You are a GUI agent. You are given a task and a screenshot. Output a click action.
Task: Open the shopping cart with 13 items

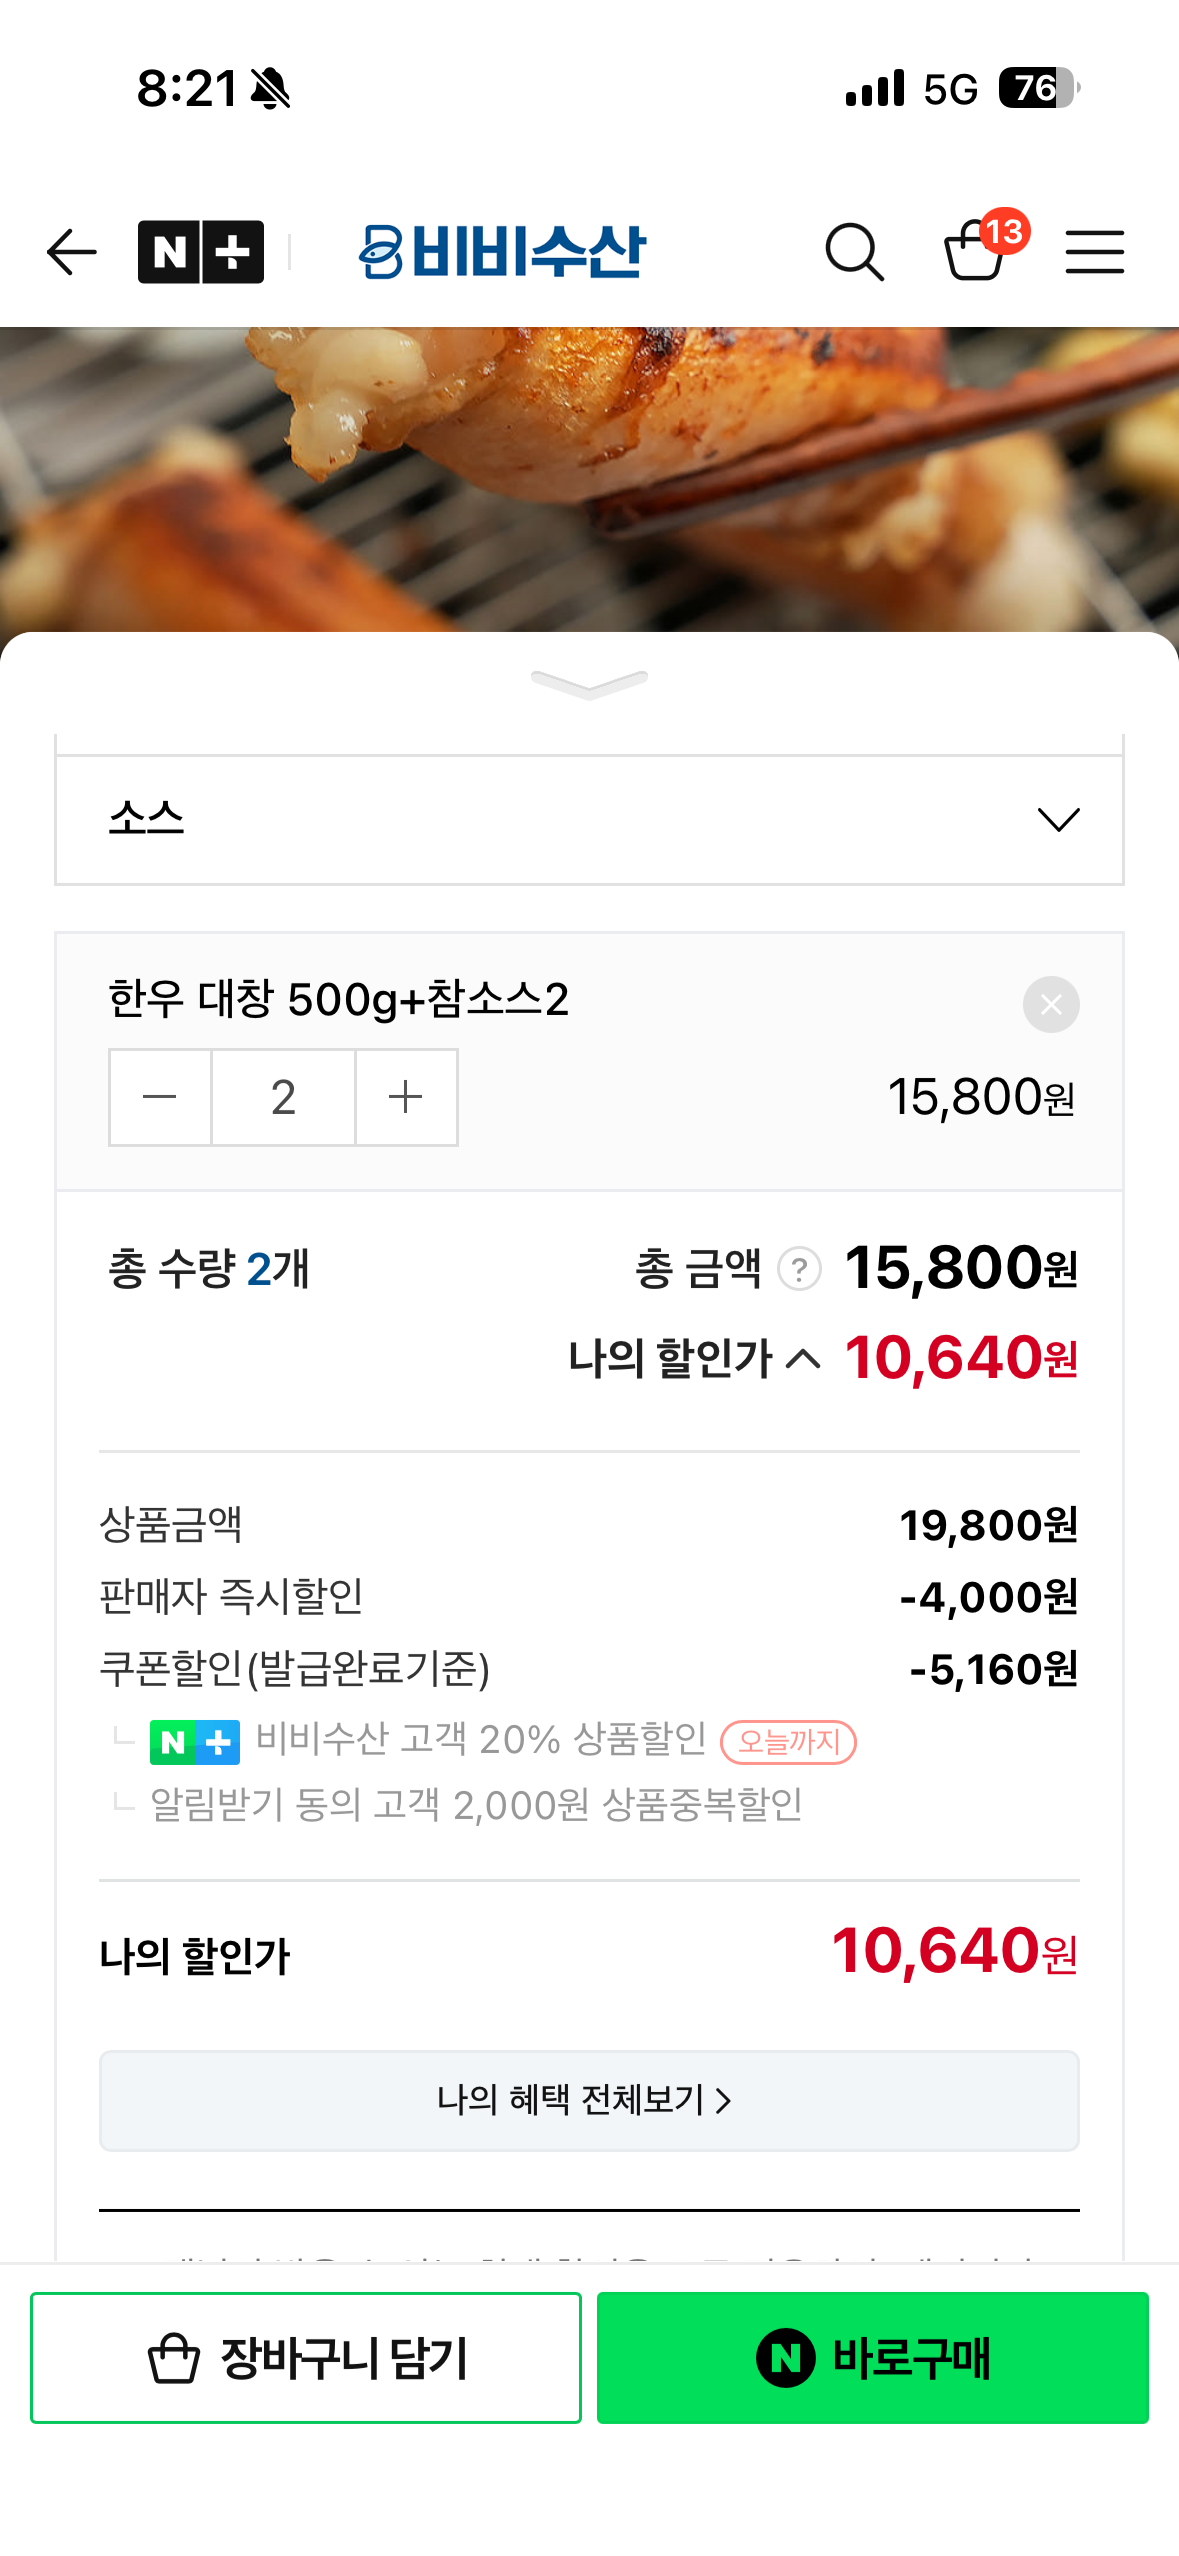(x=977, y=250)
